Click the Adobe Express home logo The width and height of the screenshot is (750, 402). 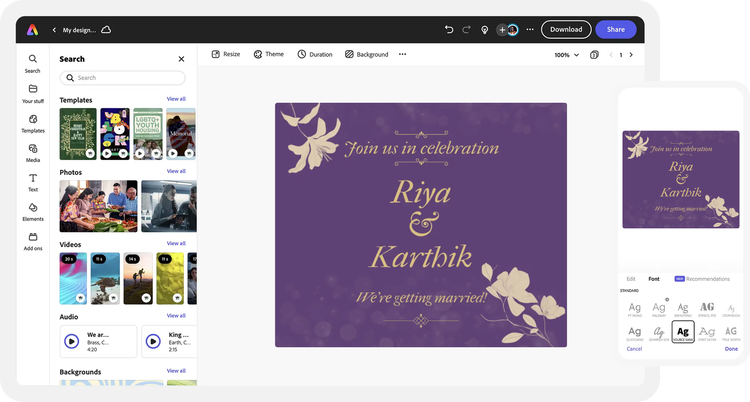click(x=33, y=30)
